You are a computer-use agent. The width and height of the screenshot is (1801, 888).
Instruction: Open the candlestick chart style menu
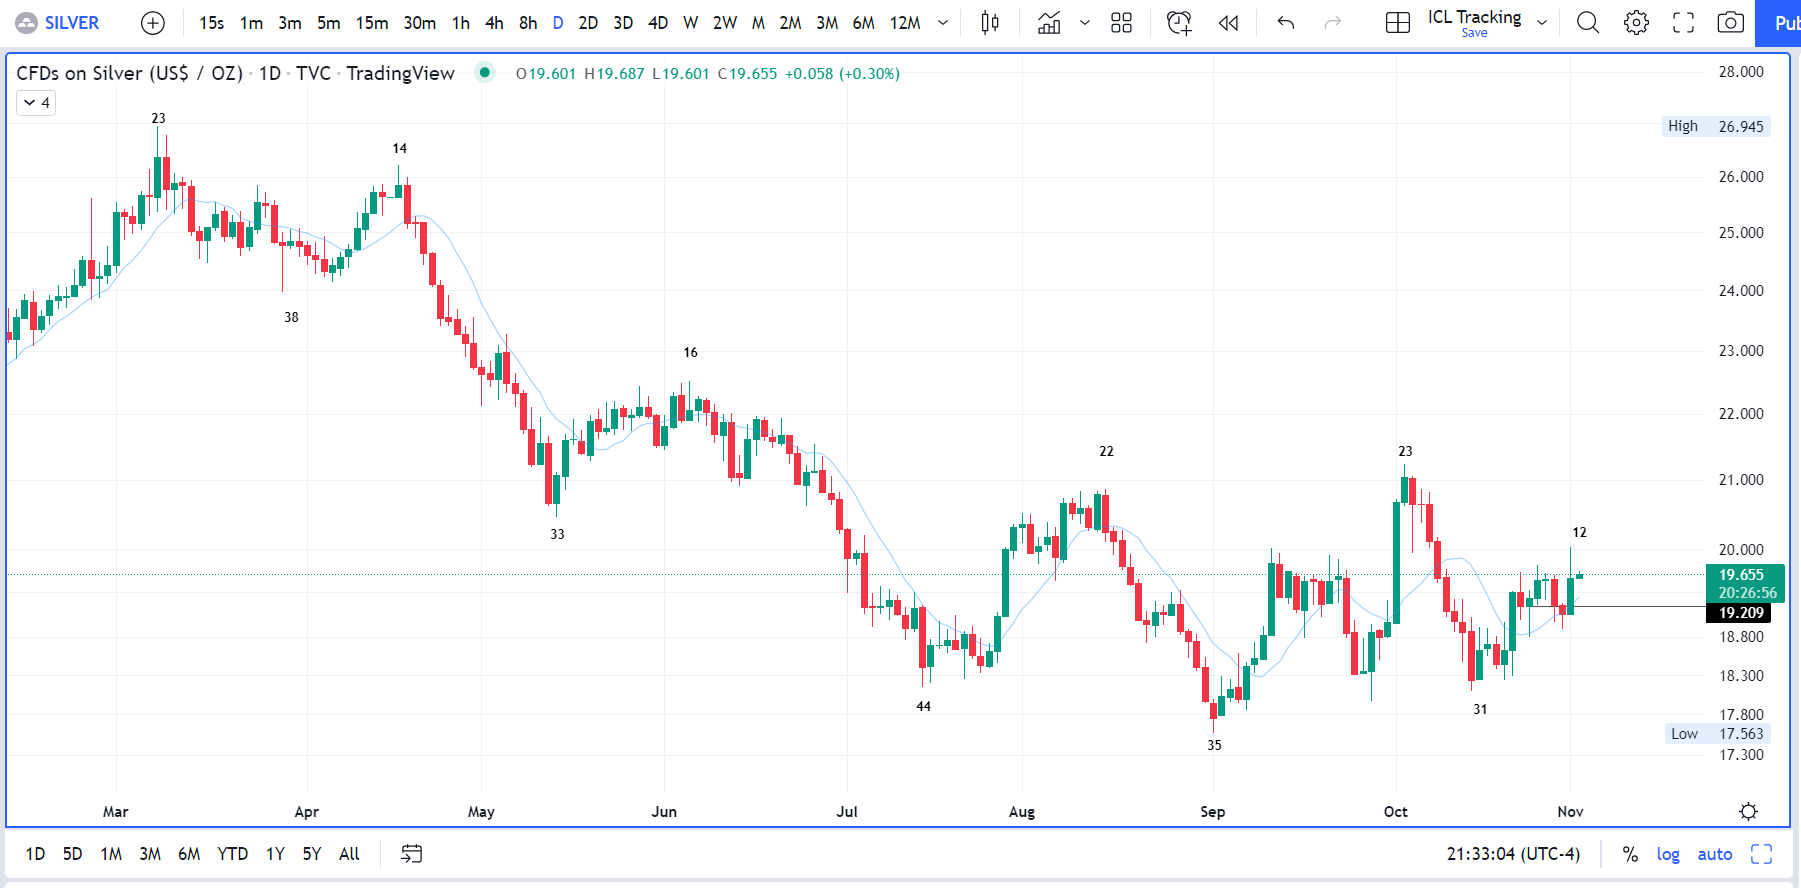990,23
